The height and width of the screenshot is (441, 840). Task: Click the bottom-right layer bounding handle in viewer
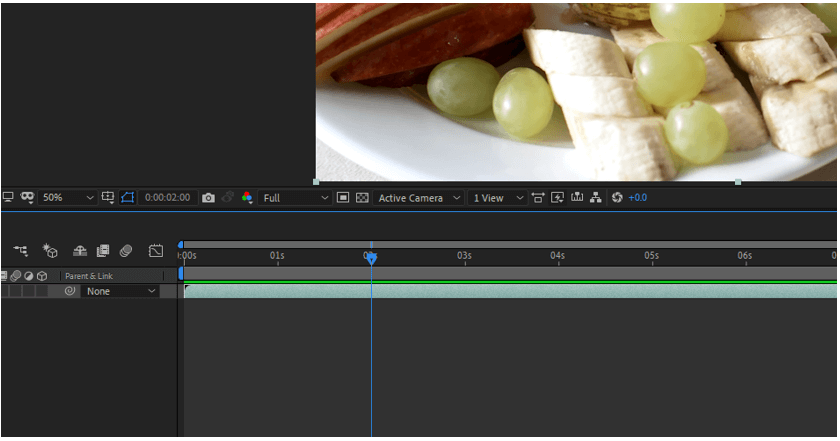pyautogui.click(x=738, y=182)
